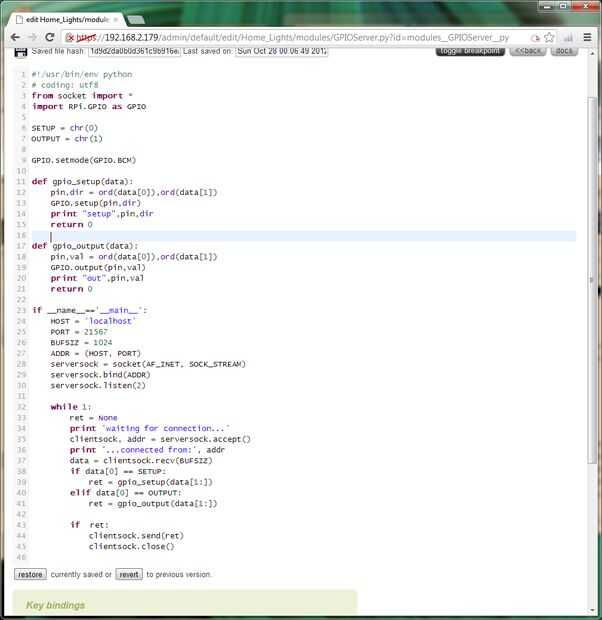Click 'elif data[0] == OUTPUT:' line
This screenshot has height=620, width=602.
125,493
